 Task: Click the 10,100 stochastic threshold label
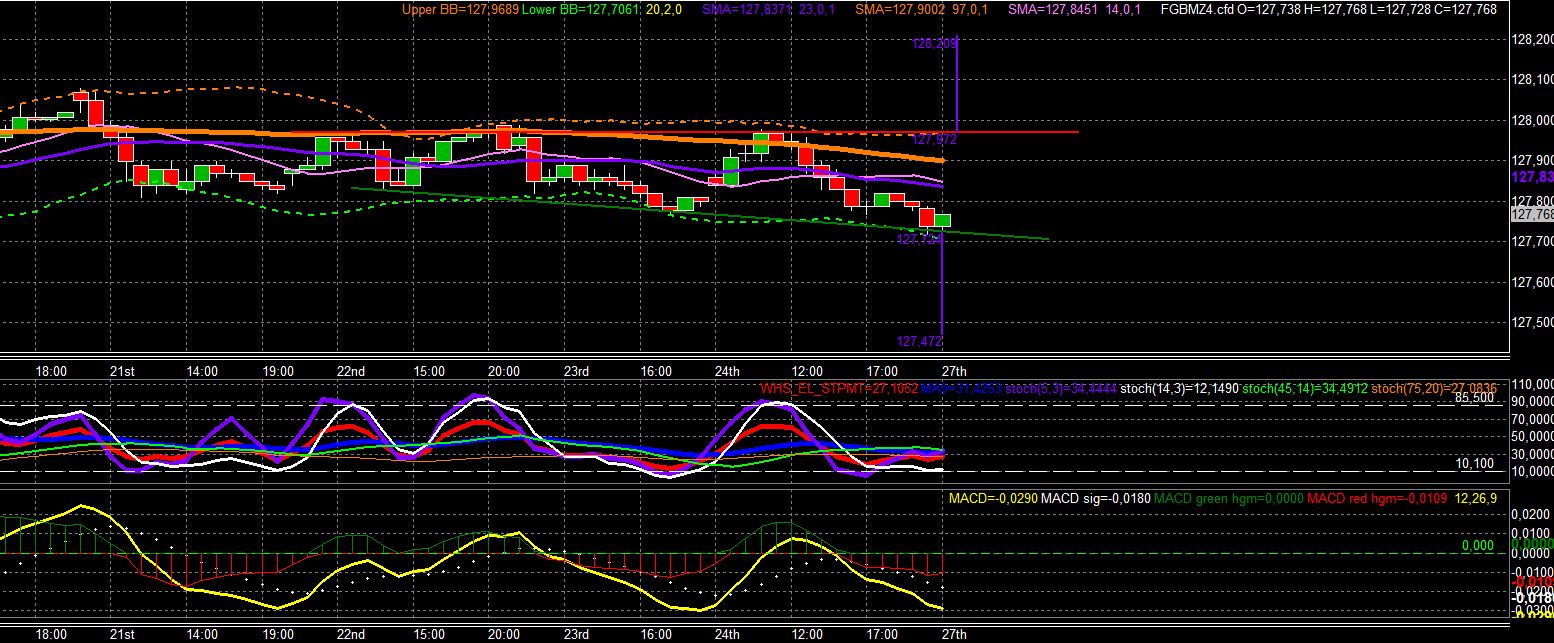click(x=1475, y=464)
